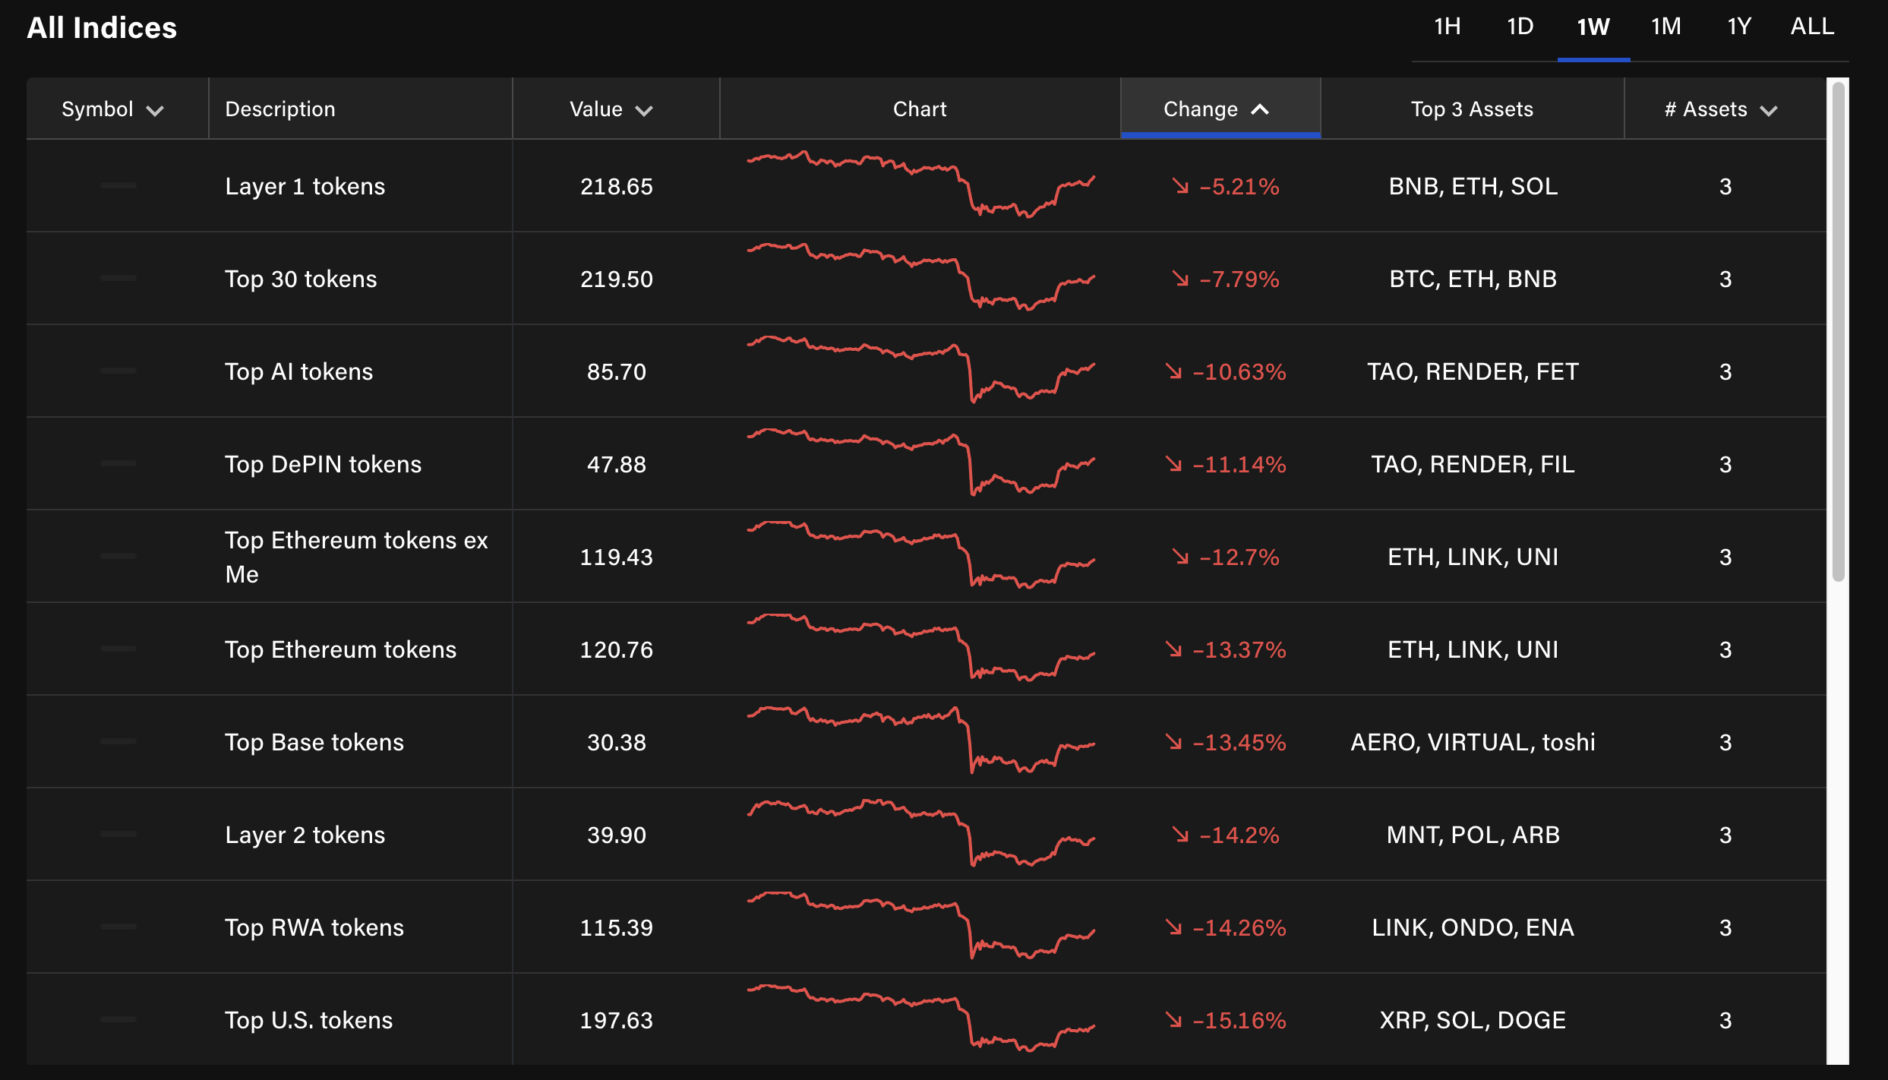Viewport: 1888px width, 1080px height.
Task: Switch to the 1H timeframe tab
Action: (x=1447, y=27)
